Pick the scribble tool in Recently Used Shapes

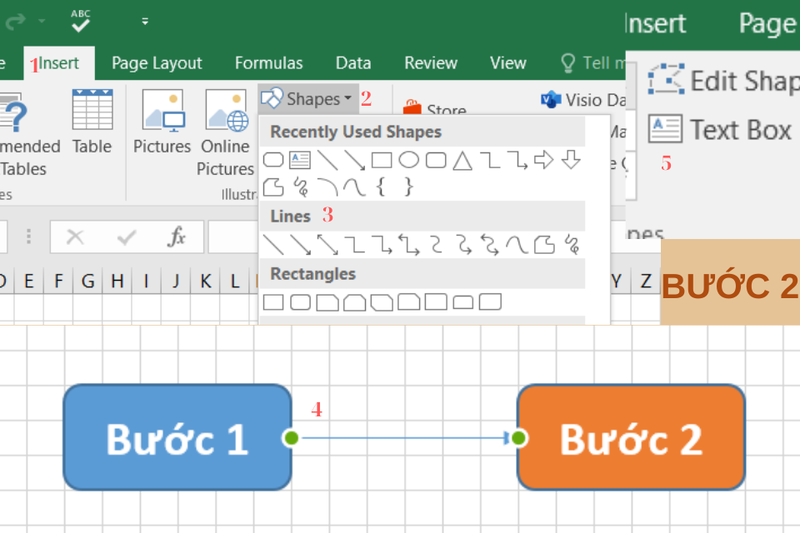pyautogui.click(x=301, y=187)
